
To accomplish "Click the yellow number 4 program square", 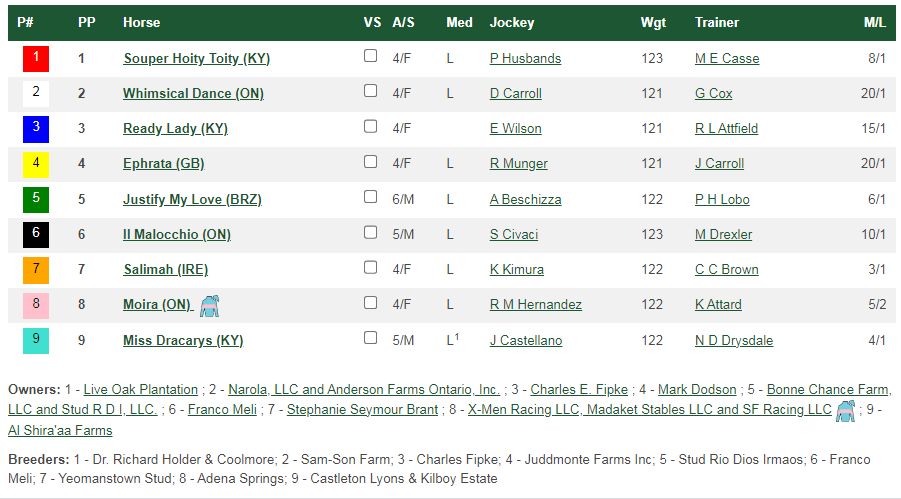I will (36, 164).
